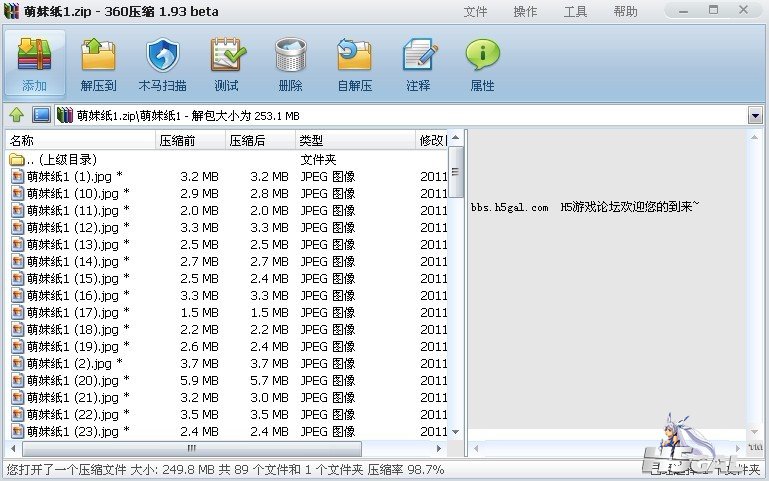Click the file icon of 萌妹纸1 (16).jpg
The width and height of the screenshot is (769, 481).
(18, 296)
